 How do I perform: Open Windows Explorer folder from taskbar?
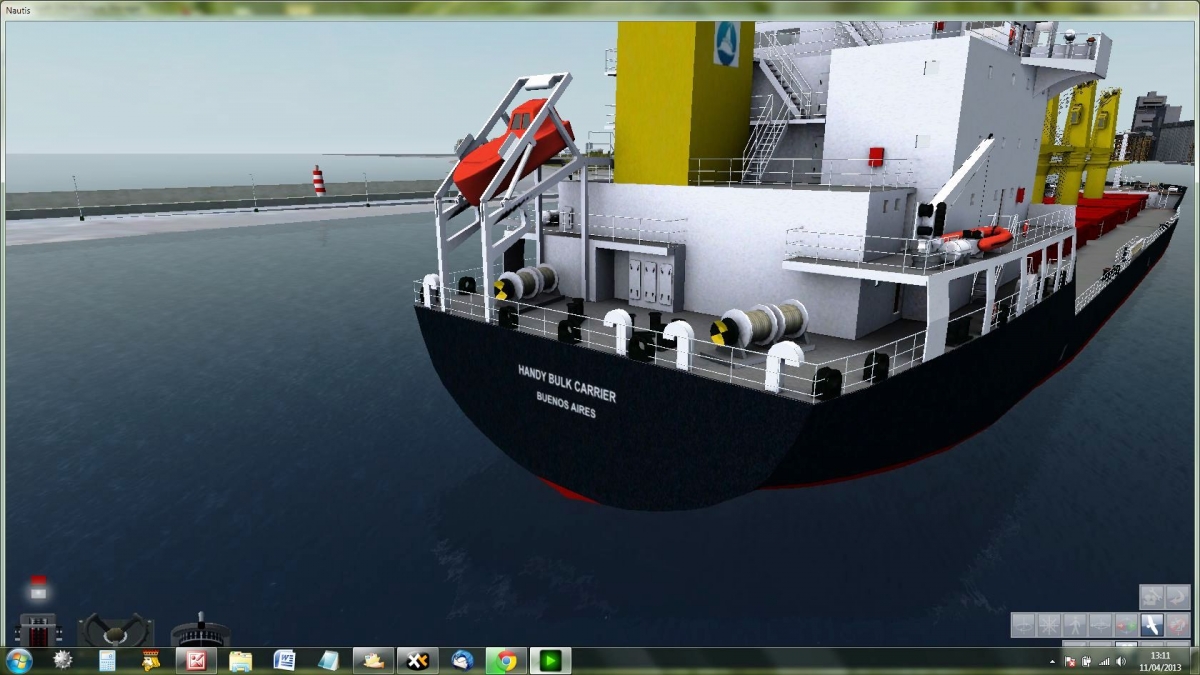click(240, 660)
